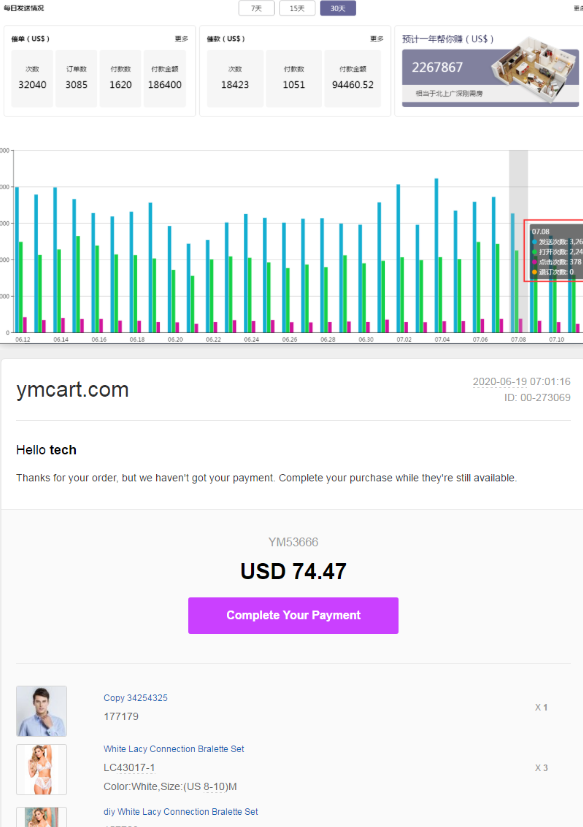Screen dimensions: 583x827
Task: Select the 30天 range tab
Action: (338, 8)
